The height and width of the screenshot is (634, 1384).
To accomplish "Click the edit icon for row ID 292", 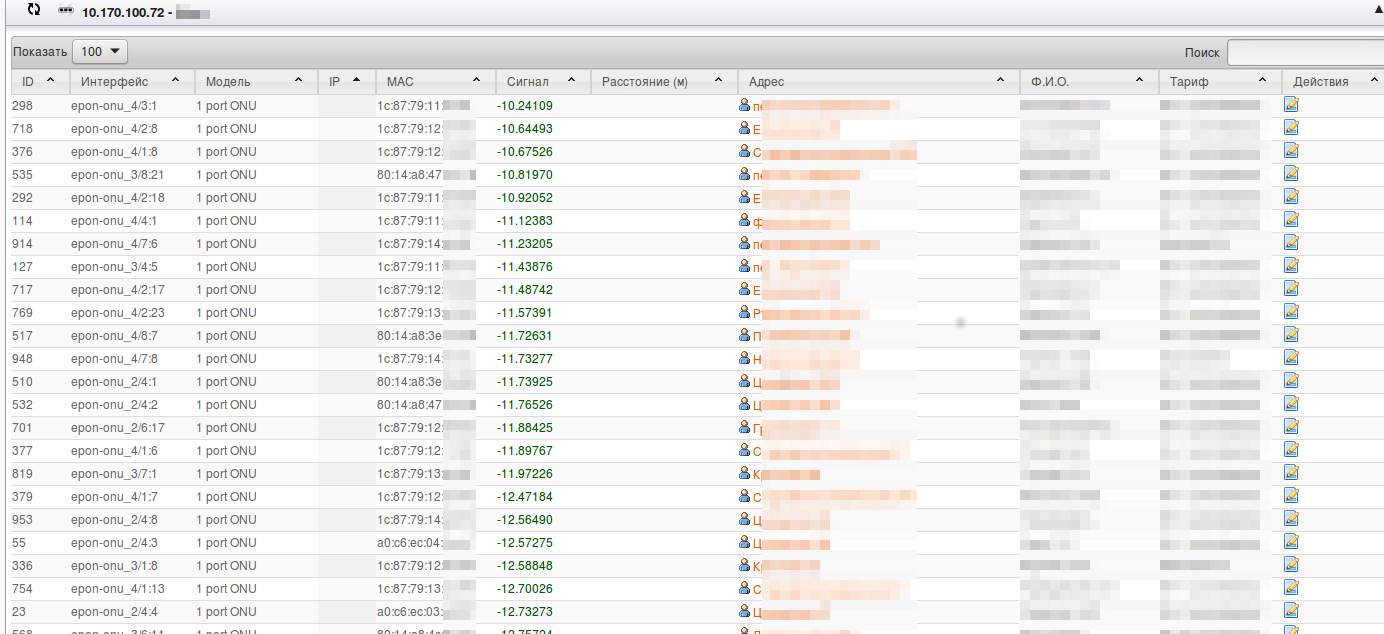I will 1291,196.
